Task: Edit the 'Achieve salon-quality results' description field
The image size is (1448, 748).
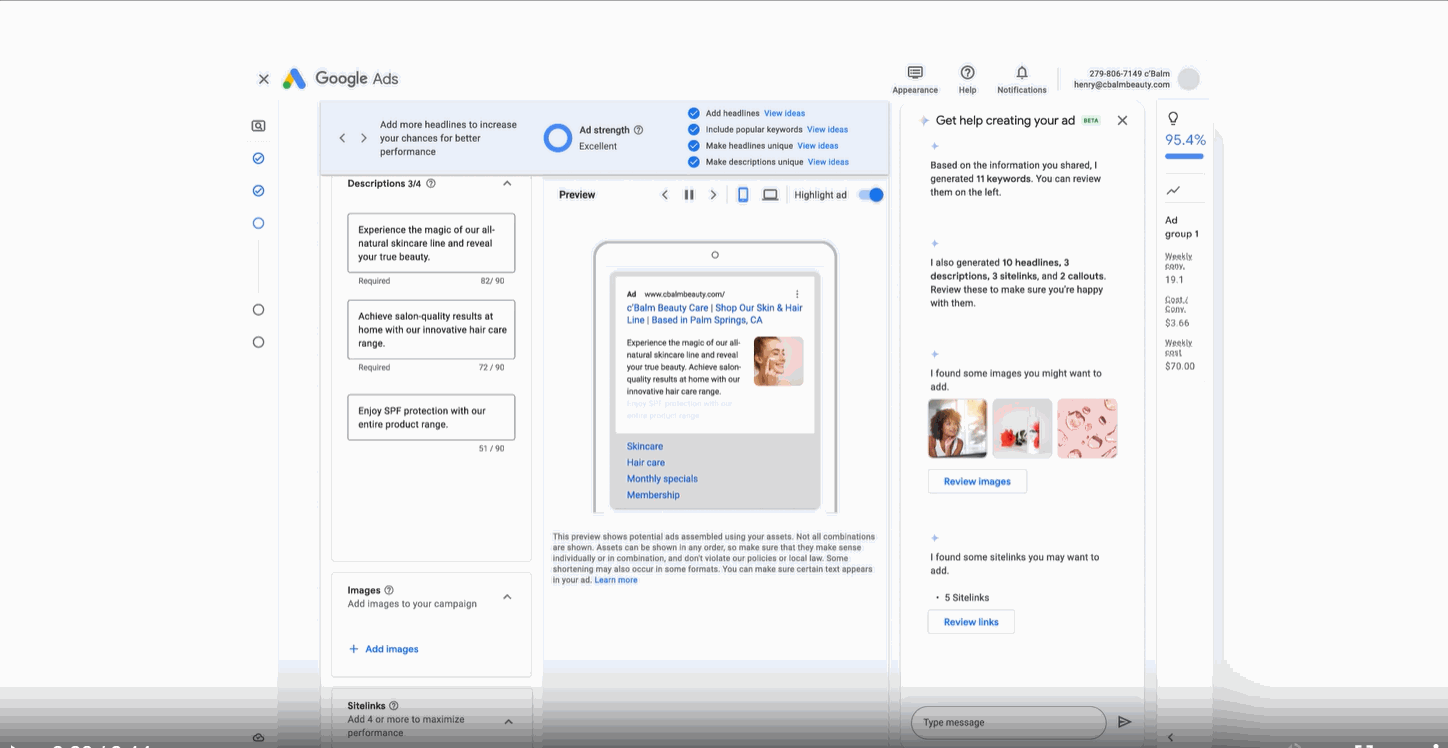Action: [431, 330]
